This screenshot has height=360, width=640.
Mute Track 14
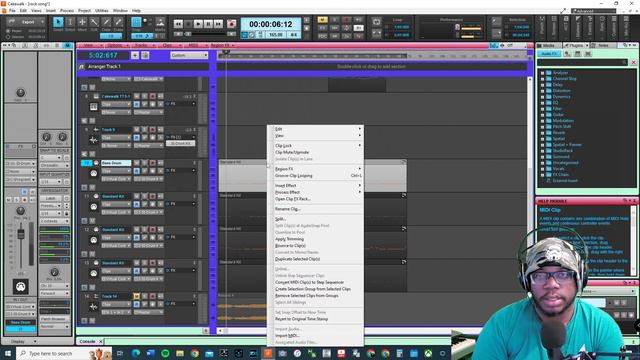[137, 296]
